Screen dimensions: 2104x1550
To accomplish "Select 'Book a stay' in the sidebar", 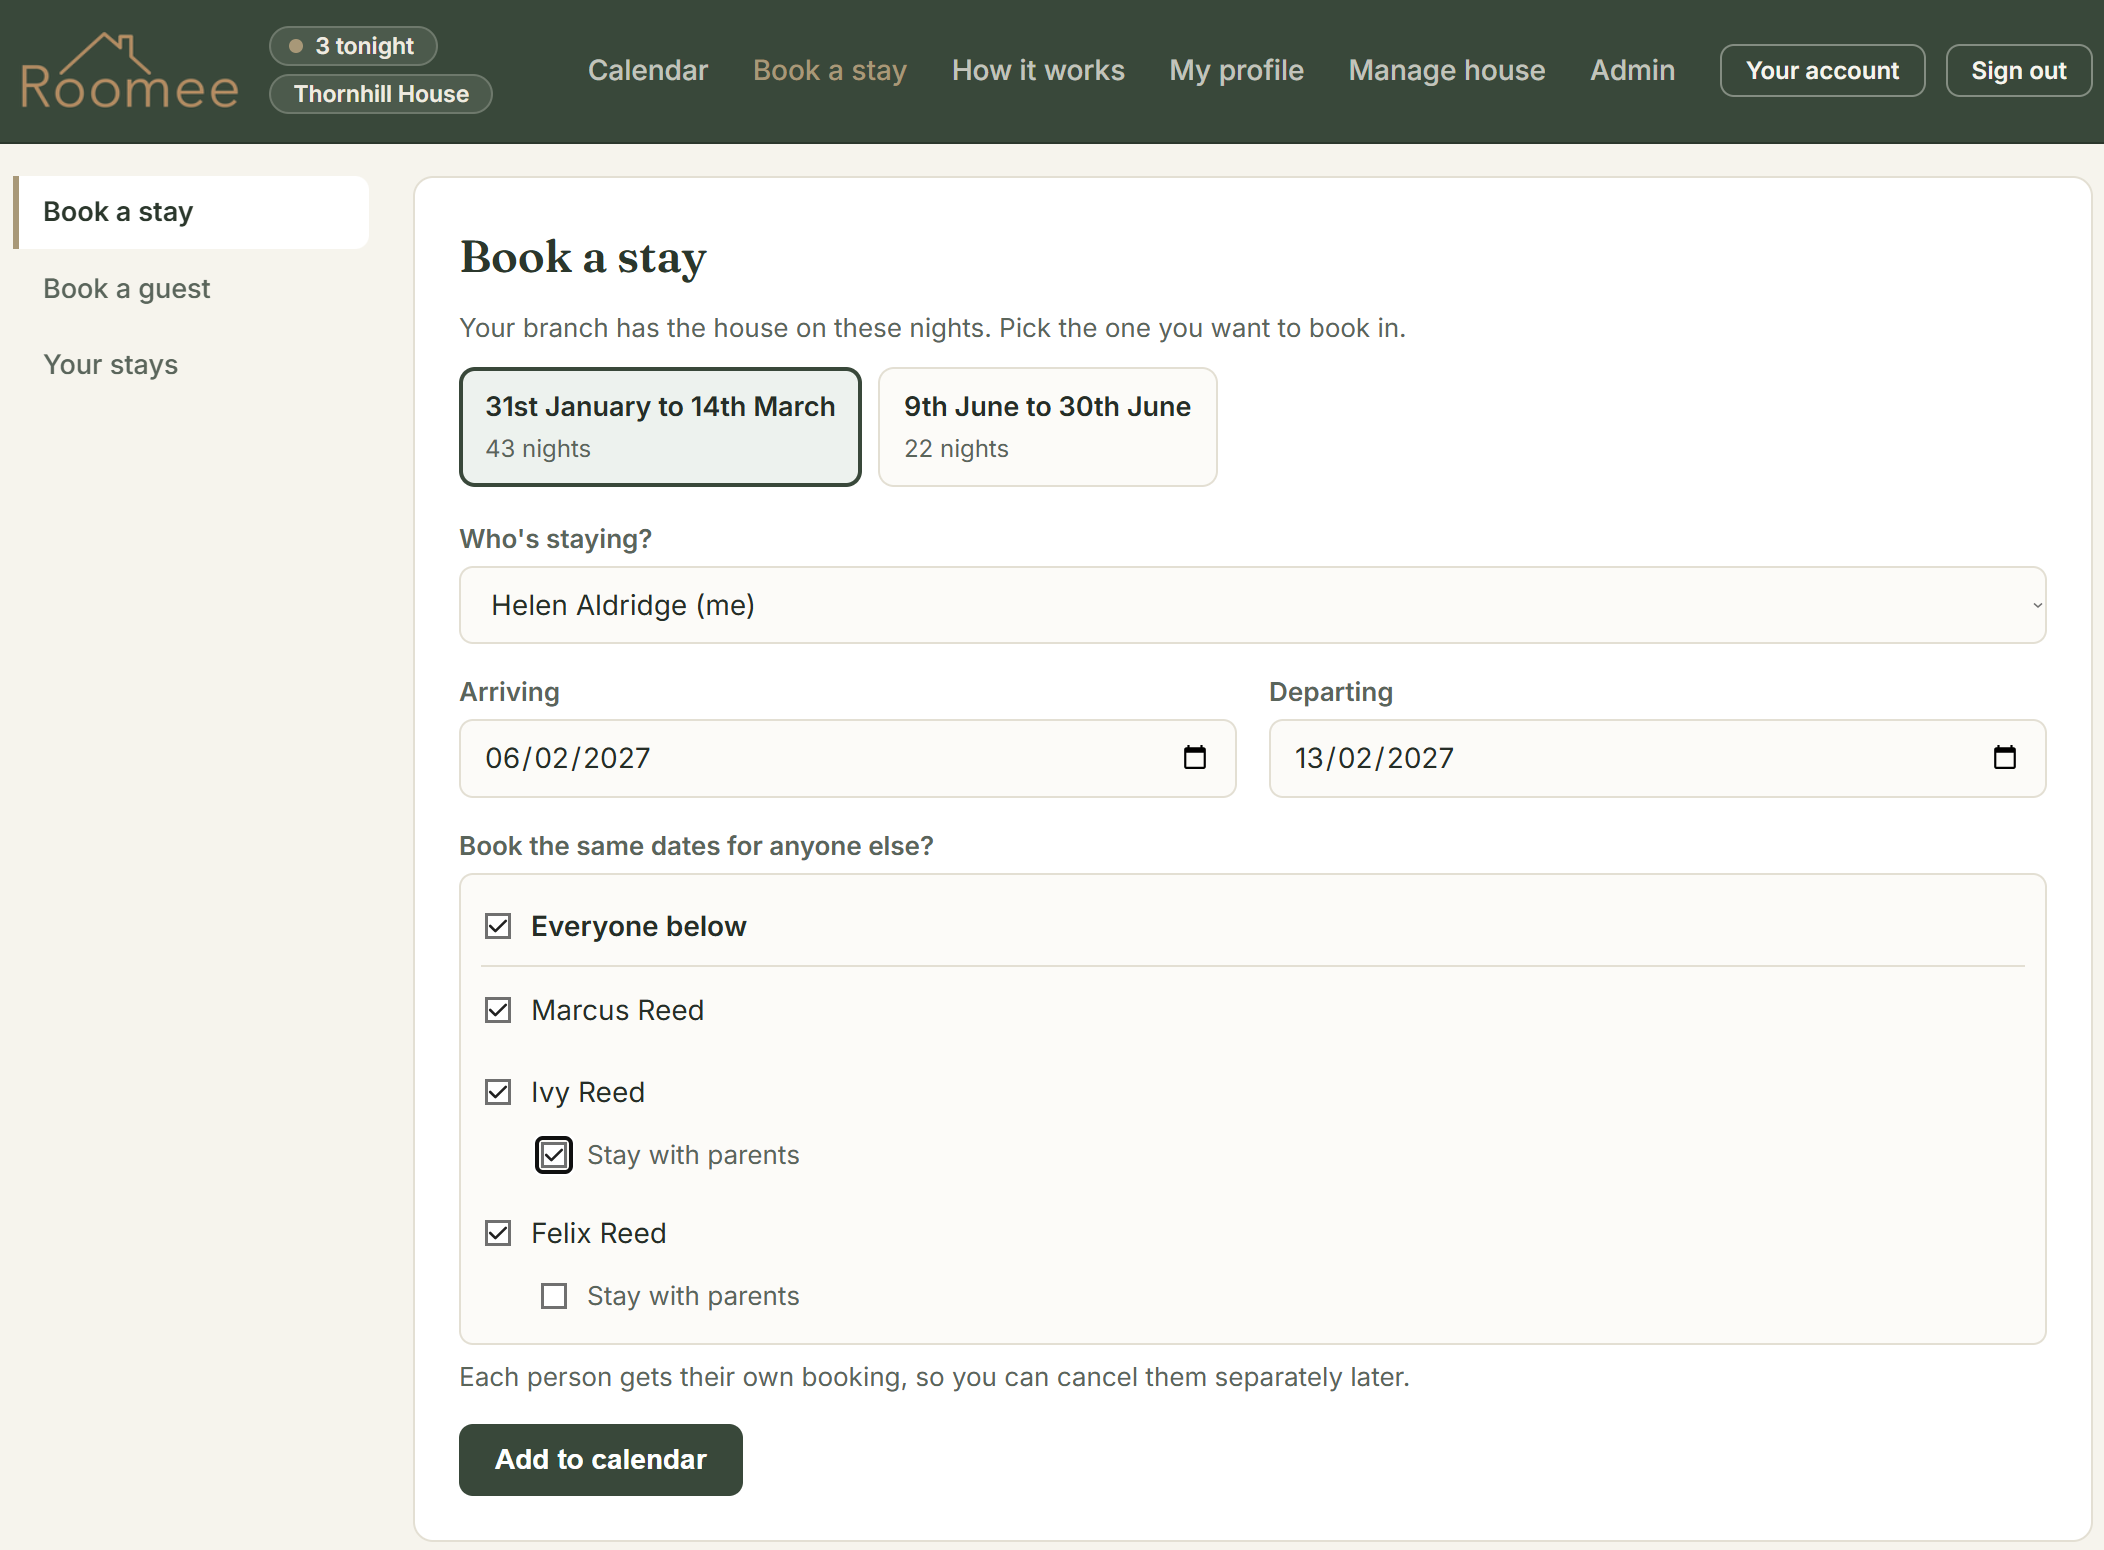I will [x=191, y=212].
